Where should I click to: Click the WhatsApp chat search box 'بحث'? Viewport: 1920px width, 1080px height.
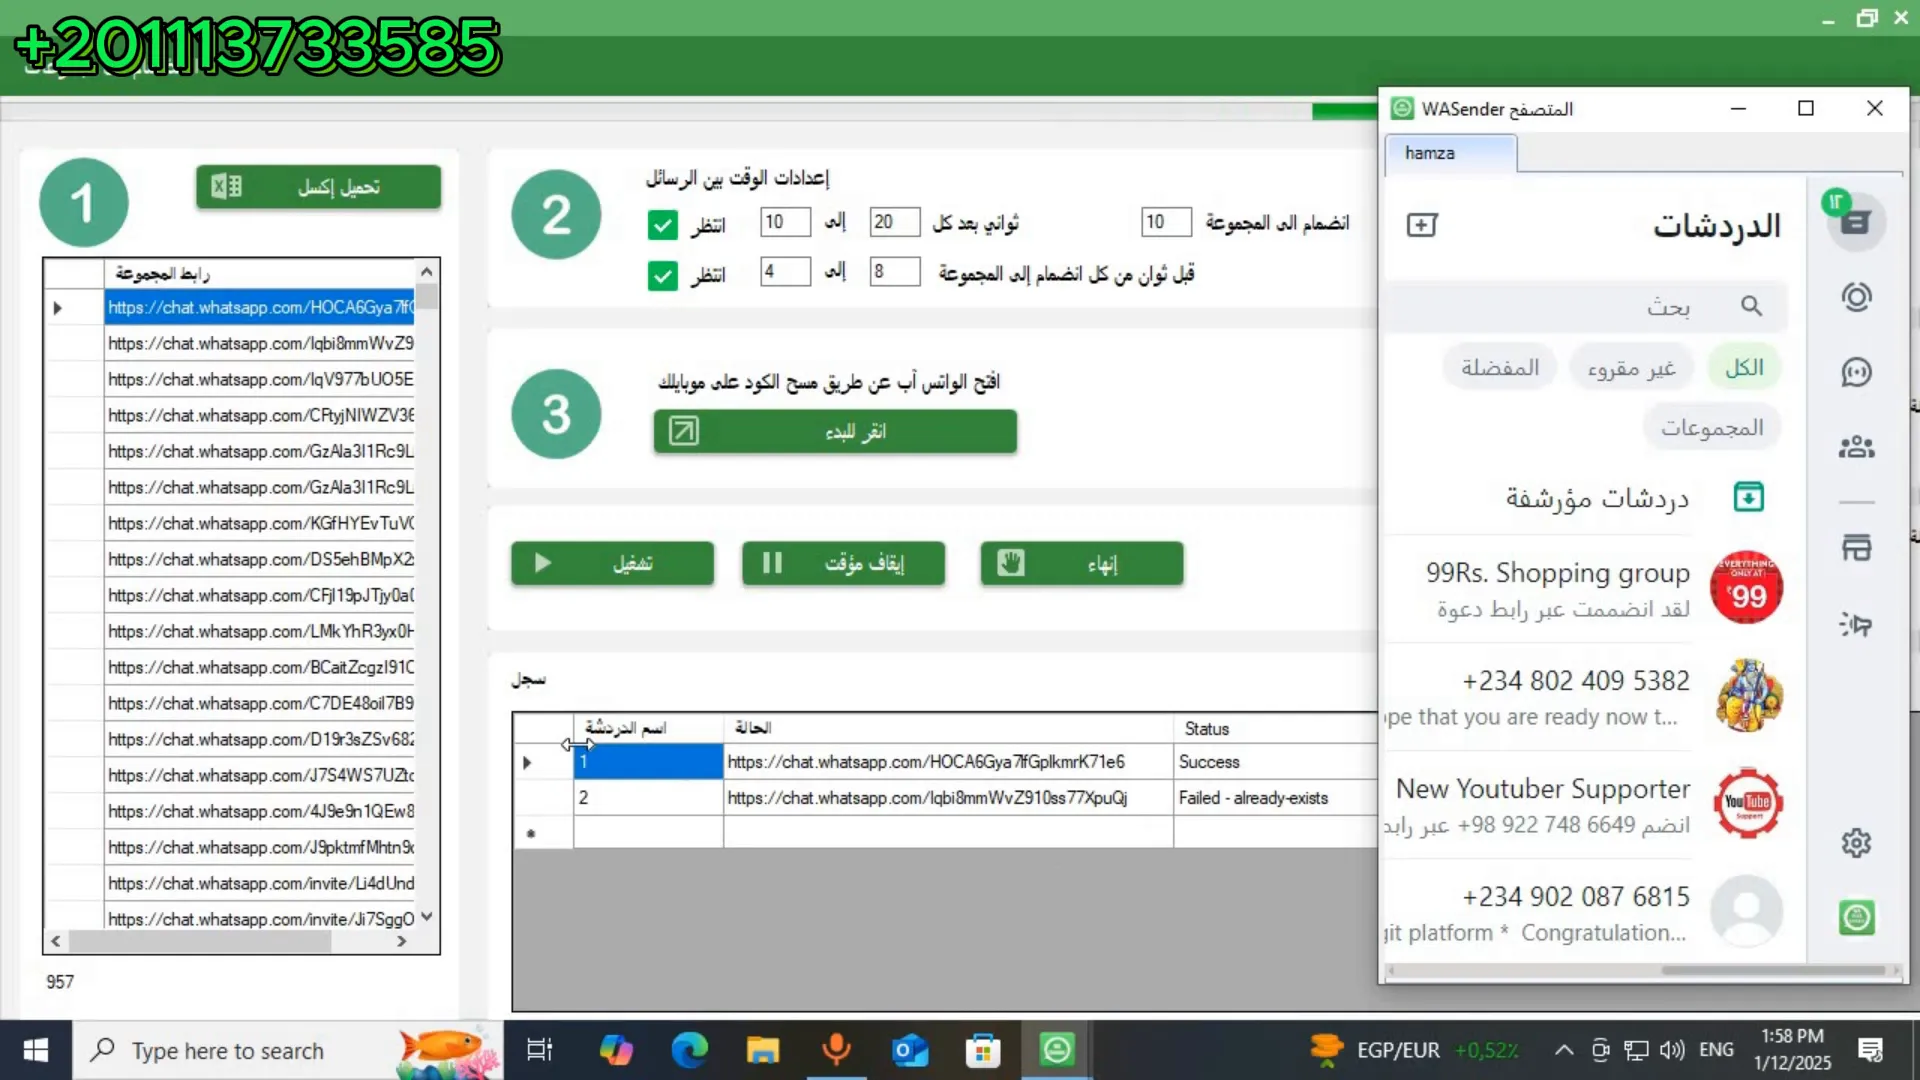(1585, 306)
